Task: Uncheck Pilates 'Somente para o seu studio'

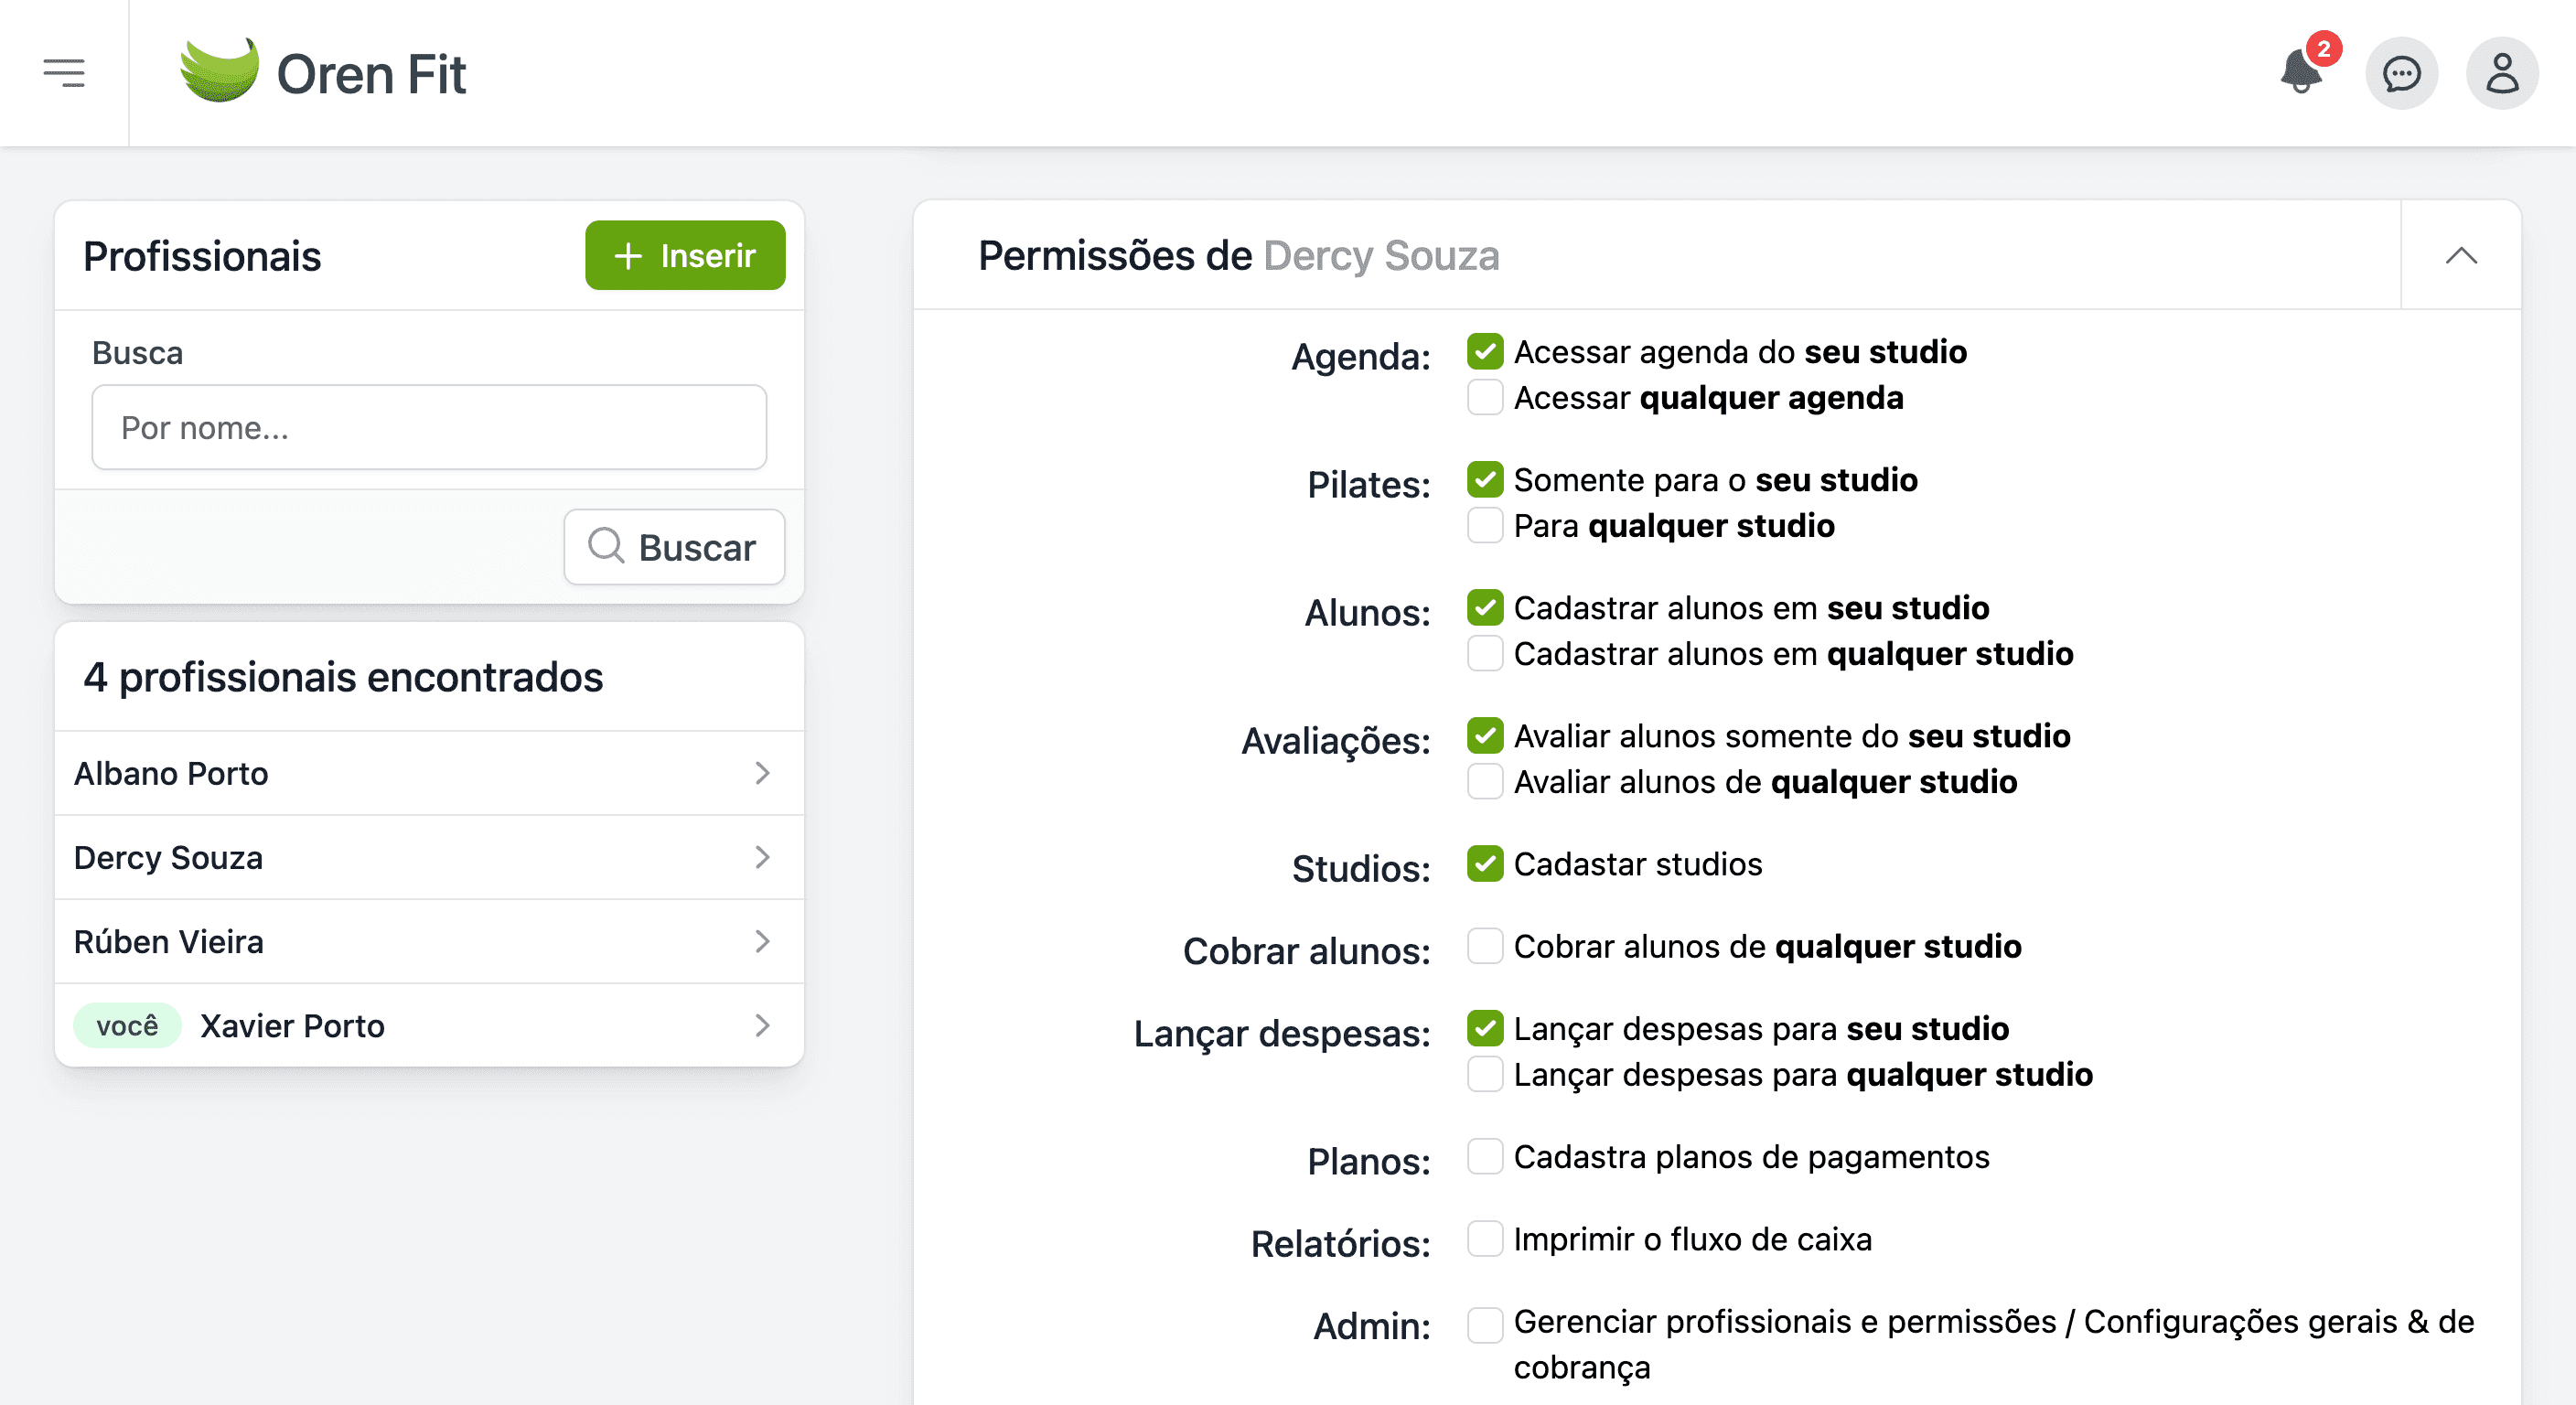Action: tap(1485, 480)
